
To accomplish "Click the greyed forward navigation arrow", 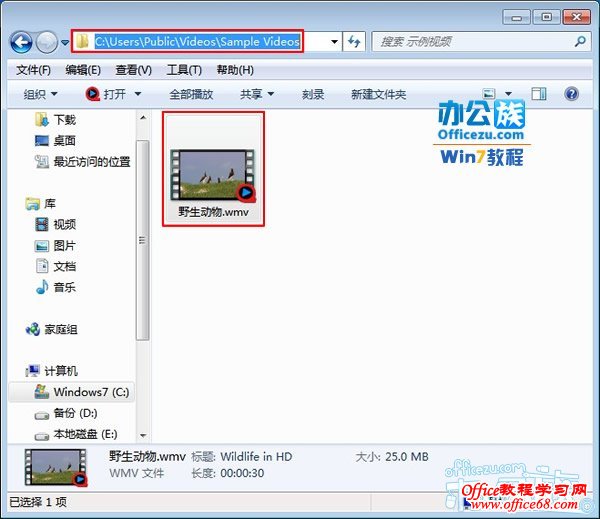I will click(x=47, y=42).
